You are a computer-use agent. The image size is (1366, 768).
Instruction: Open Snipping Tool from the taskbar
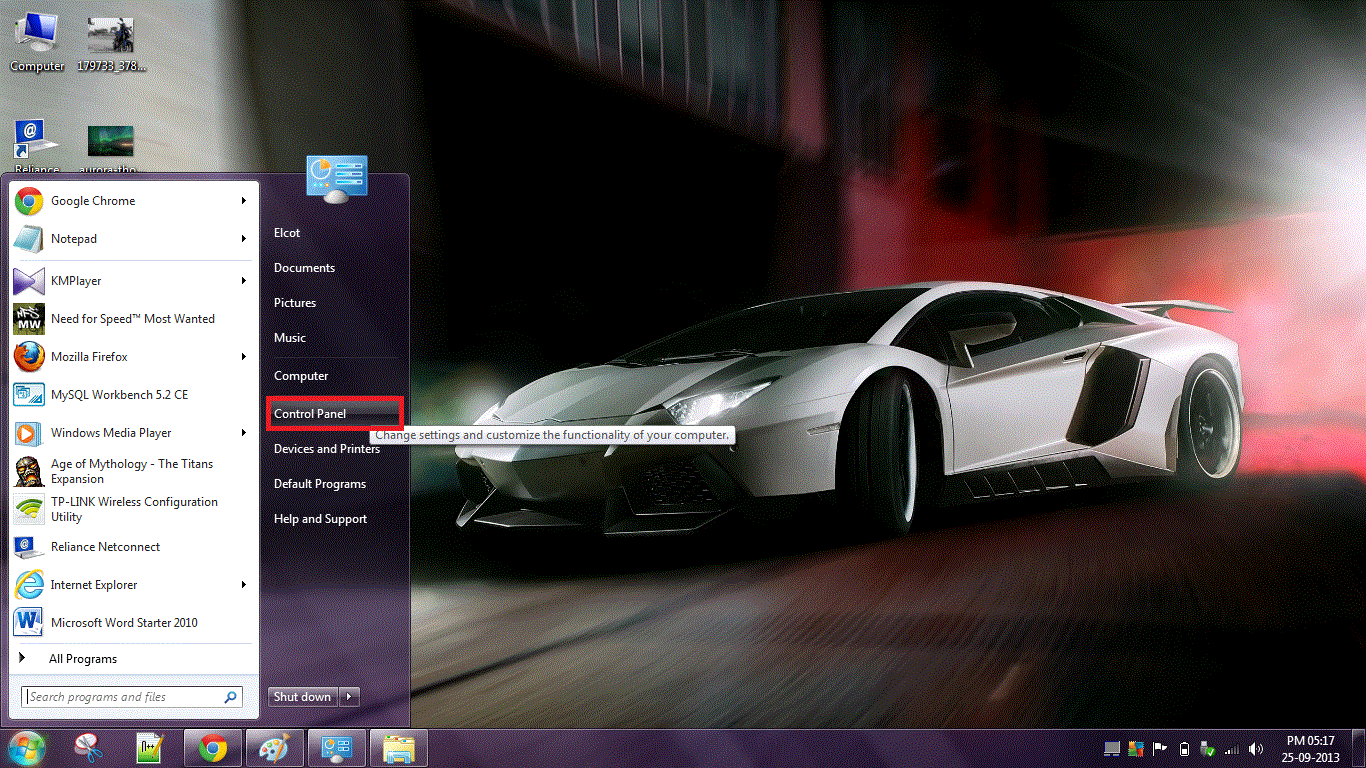(x=88, y=748)
